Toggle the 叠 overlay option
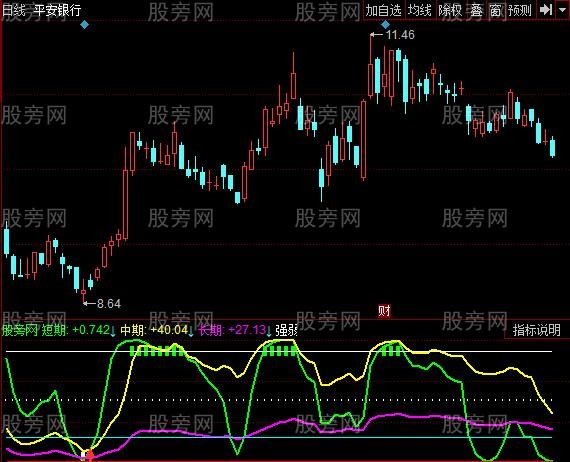Viewport: 570px width, 462px height. [x=476, y=10]
